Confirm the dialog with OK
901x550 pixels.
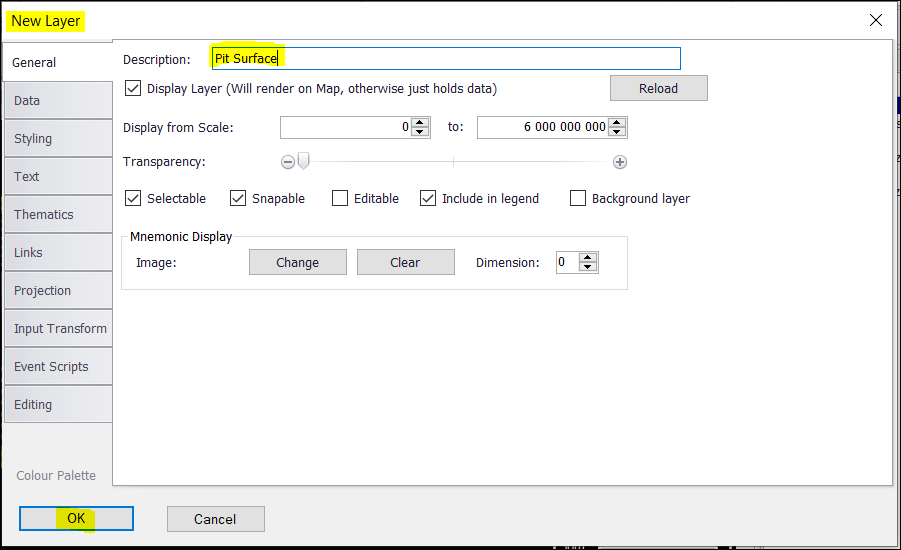(76, 518)
